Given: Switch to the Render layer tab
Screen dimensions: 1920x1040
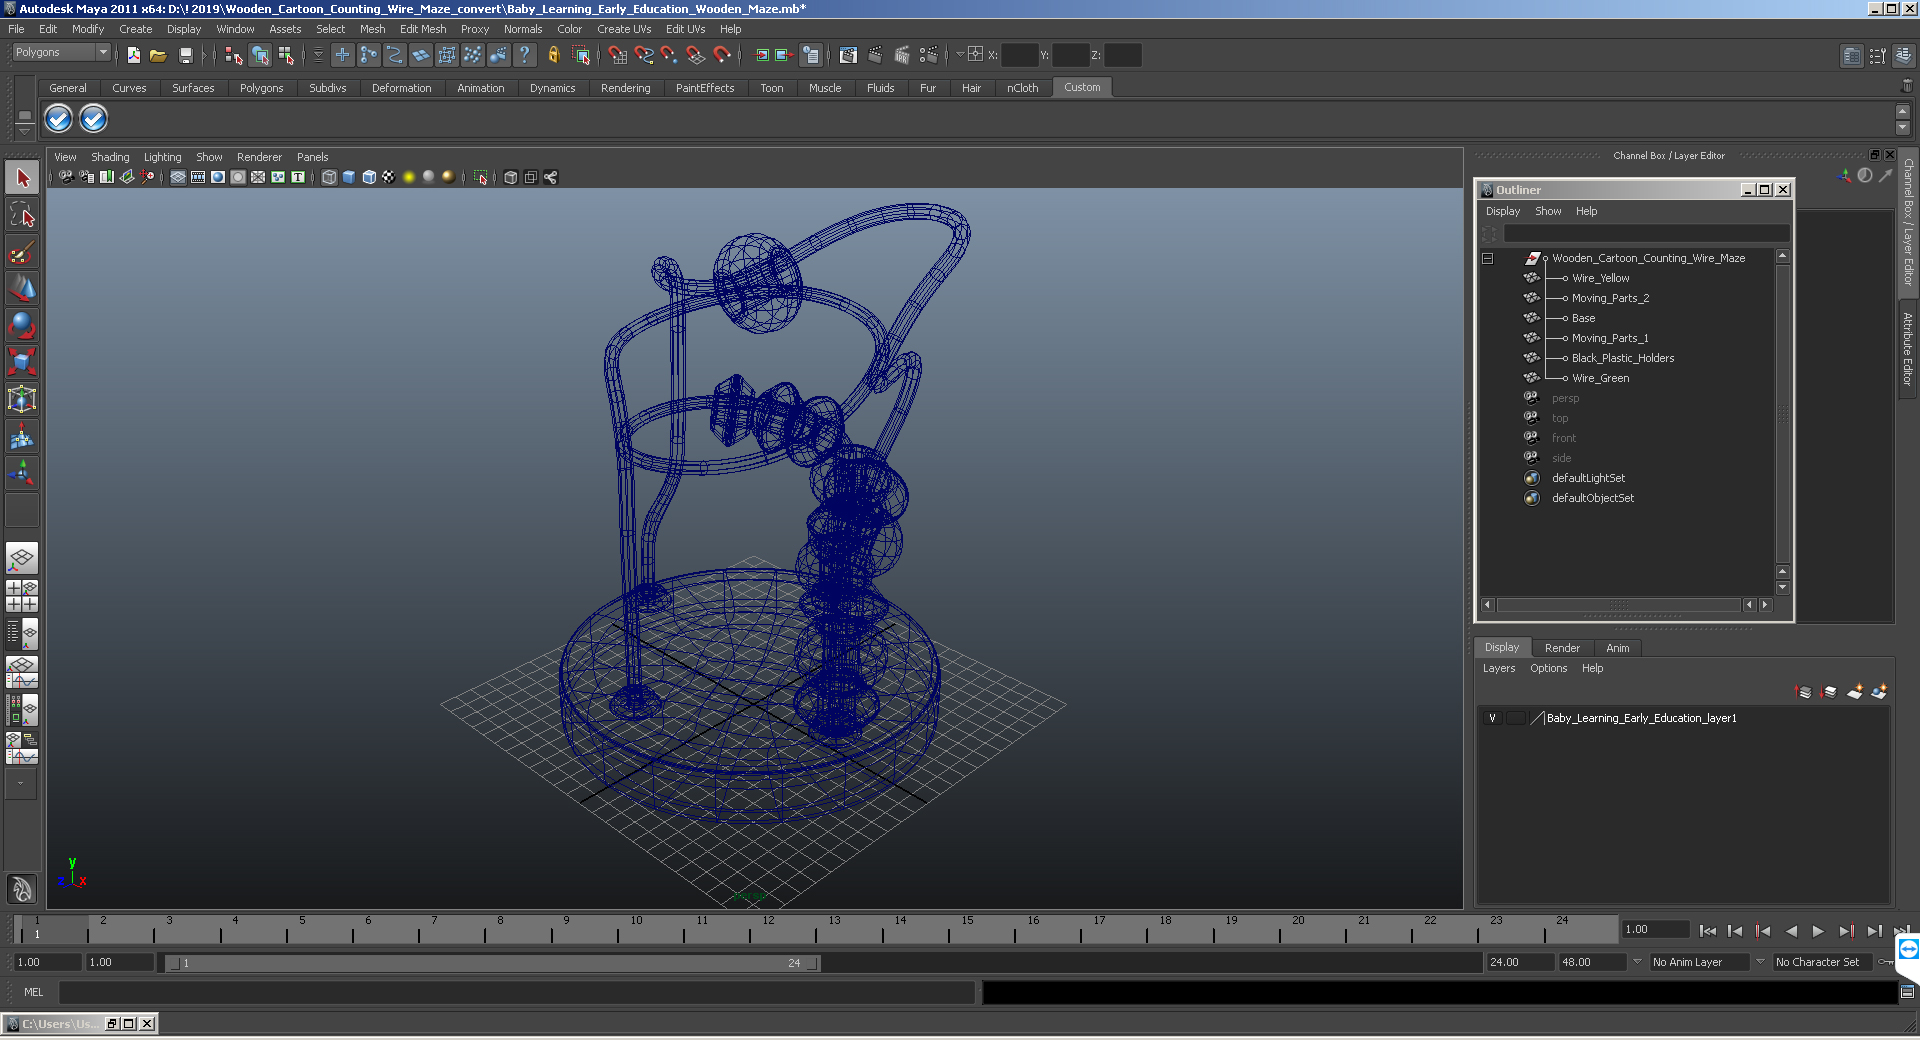Looking at the screenshot, I should (x=1562, y=648).
